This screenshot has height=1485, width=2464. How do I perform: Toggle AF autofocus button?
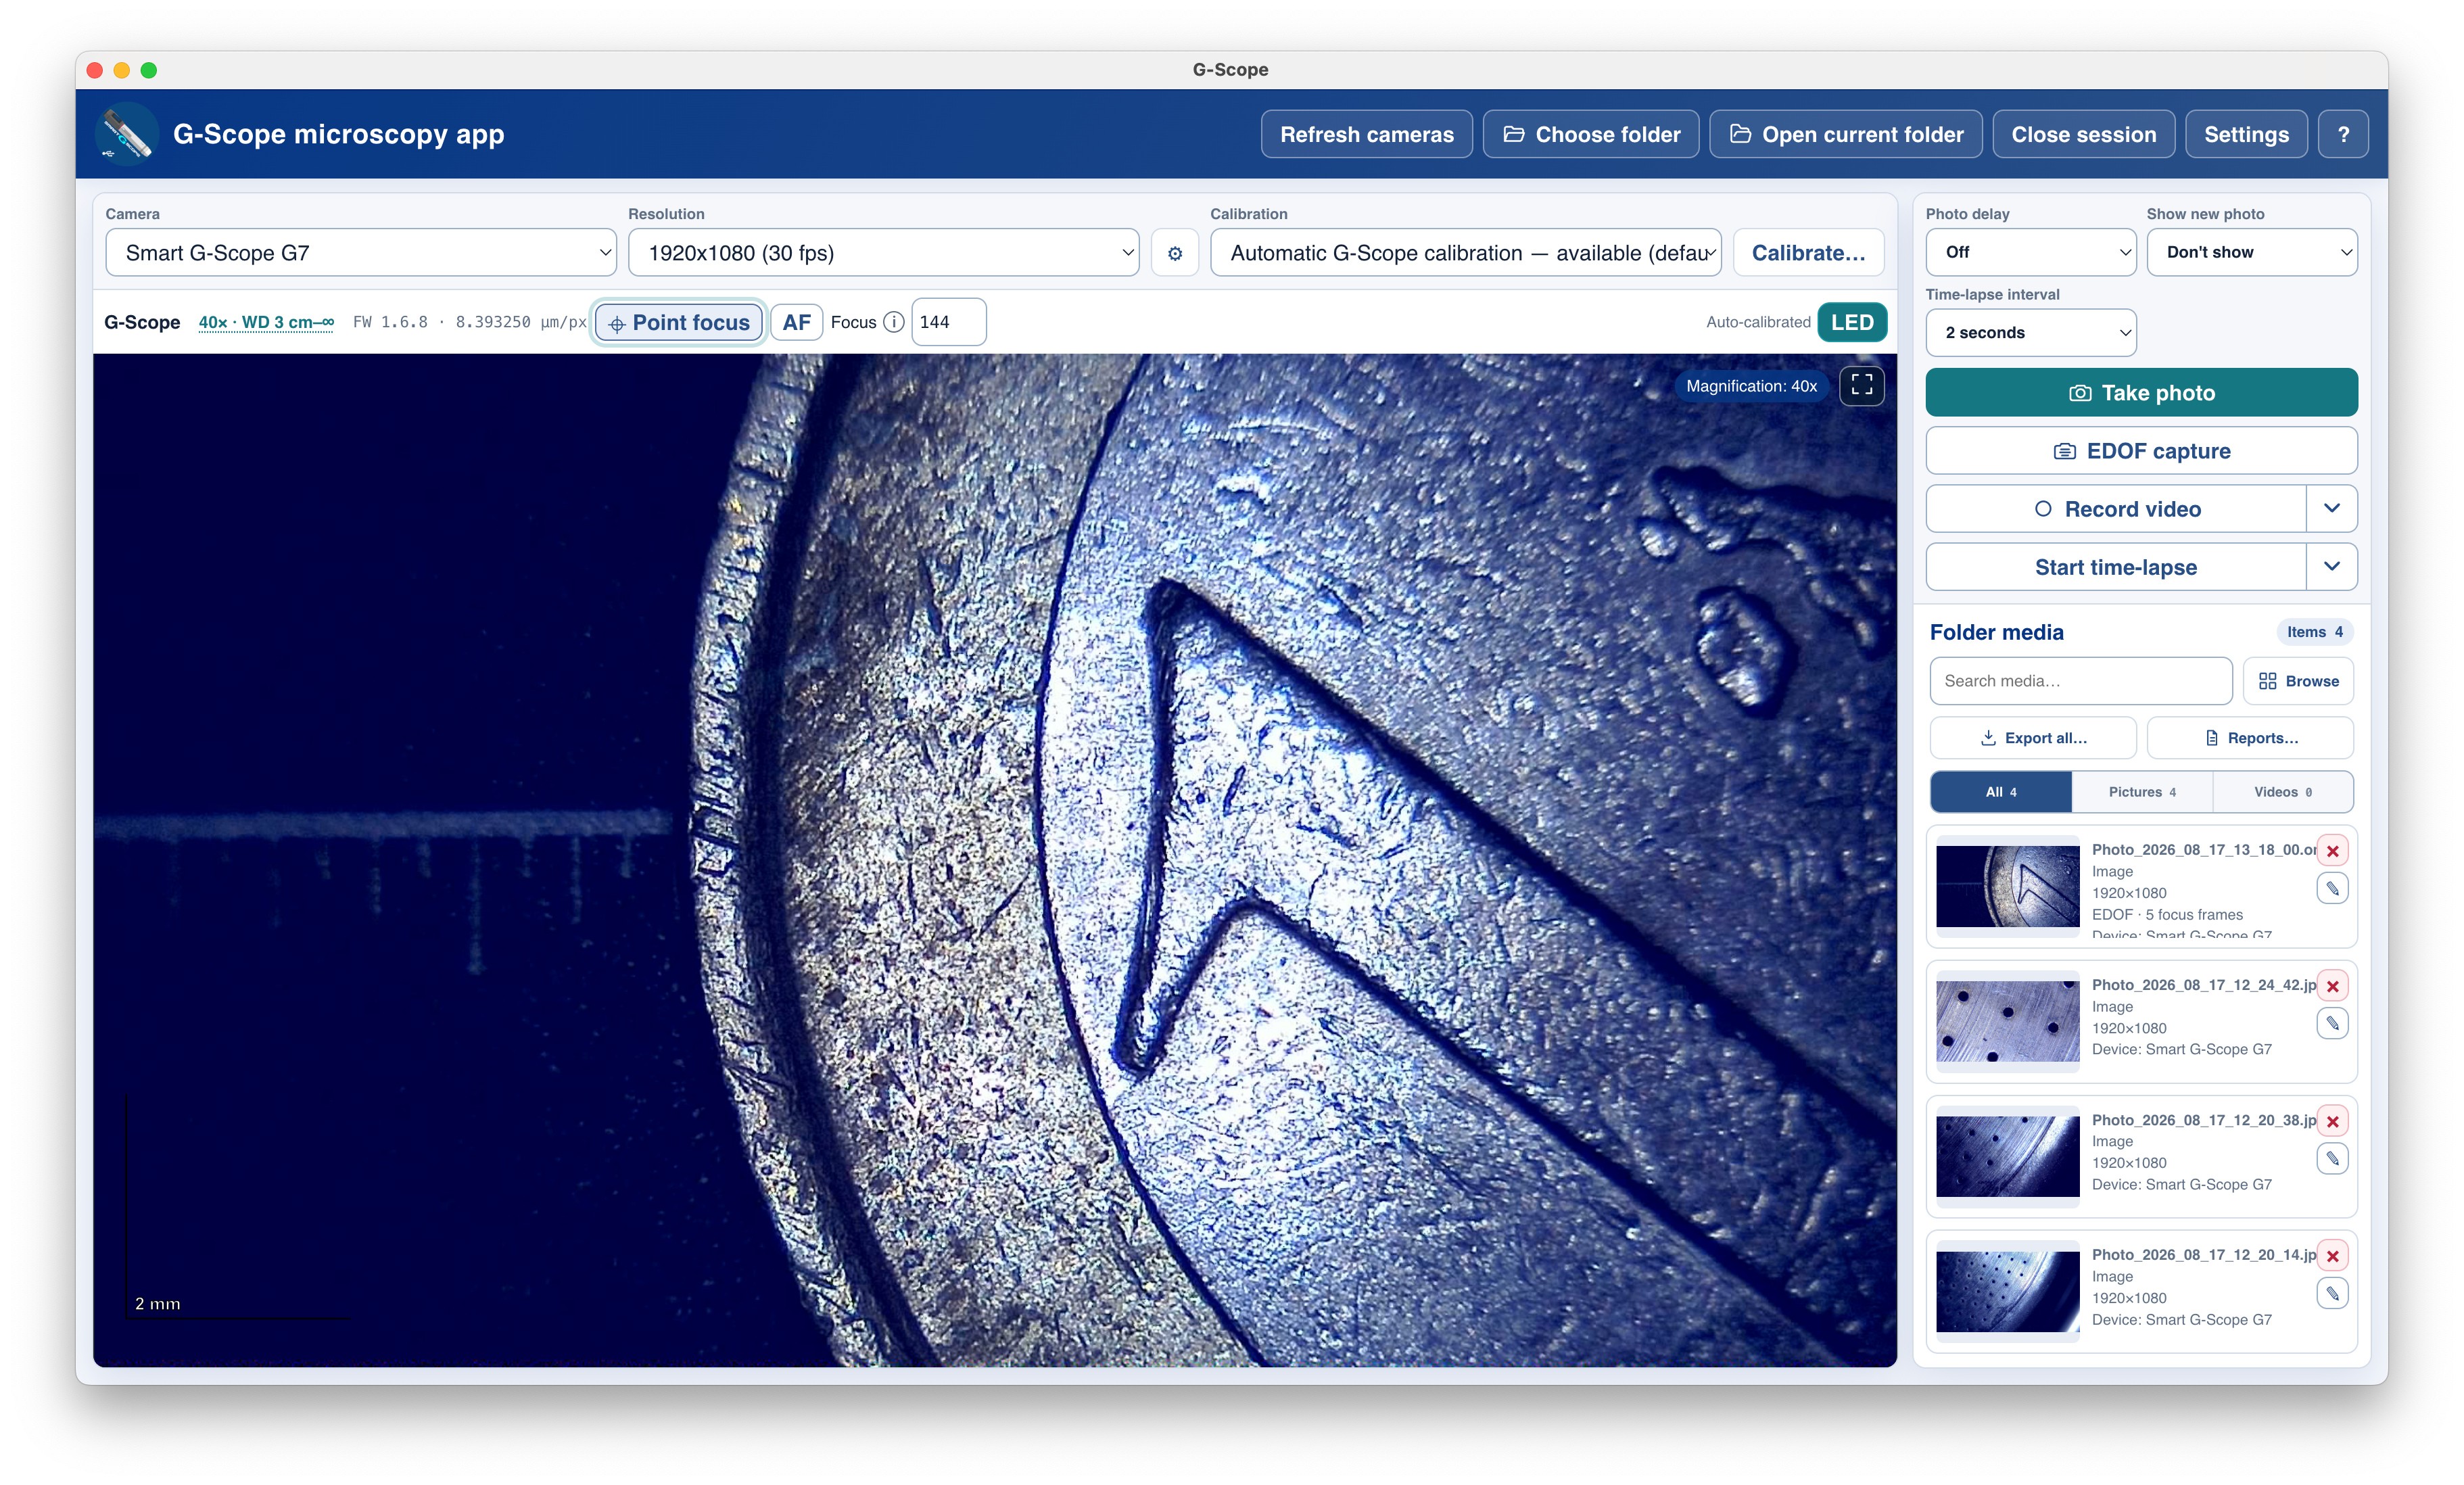click(796, 322)
